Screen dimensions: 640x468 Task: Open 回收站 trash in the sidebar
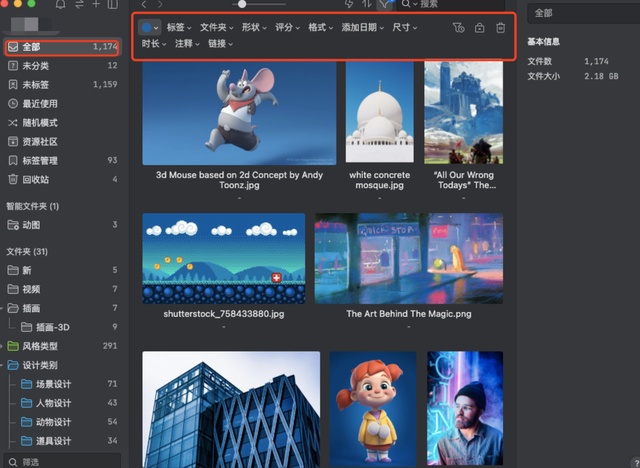tap(62, 179)
